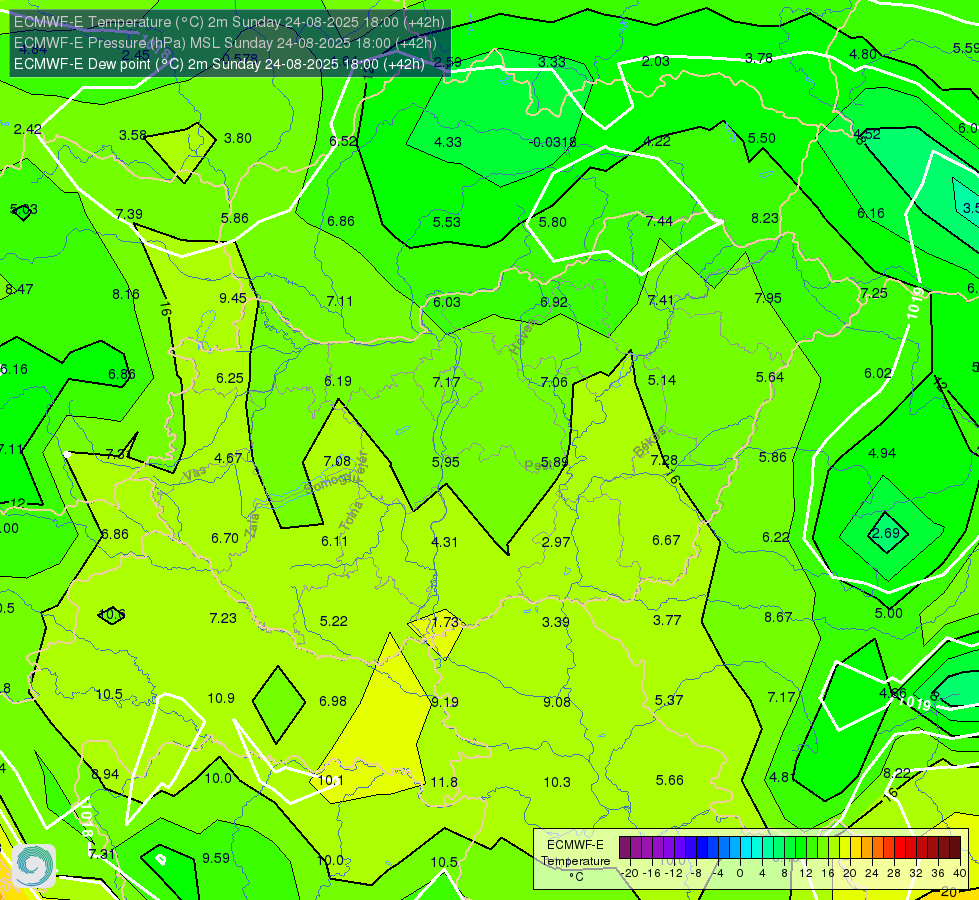Click the Zala county label
This screenshot has height=900, width=979.
[x=252, y=525]
